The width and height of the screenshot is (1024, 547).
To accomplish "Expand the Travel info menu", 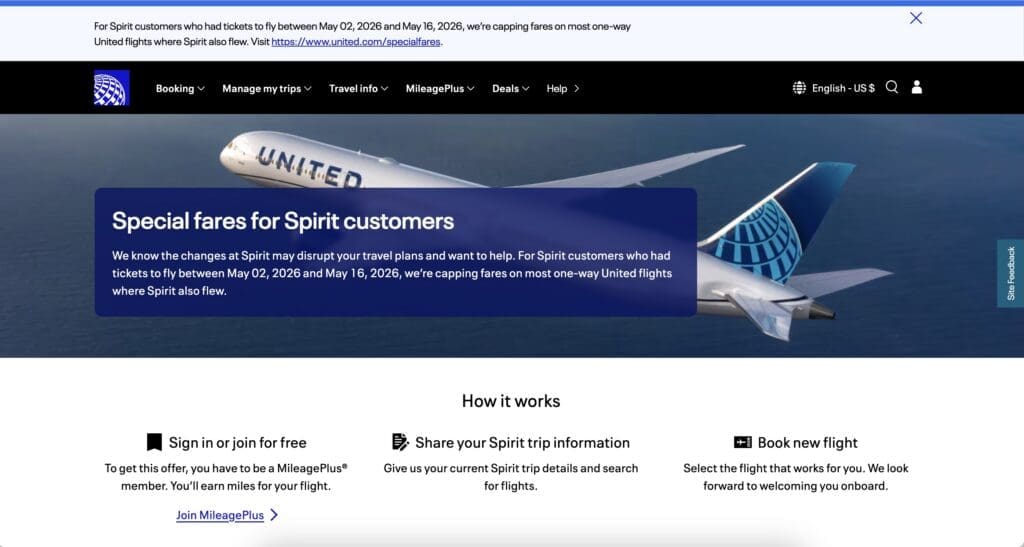I will (359, 89).
